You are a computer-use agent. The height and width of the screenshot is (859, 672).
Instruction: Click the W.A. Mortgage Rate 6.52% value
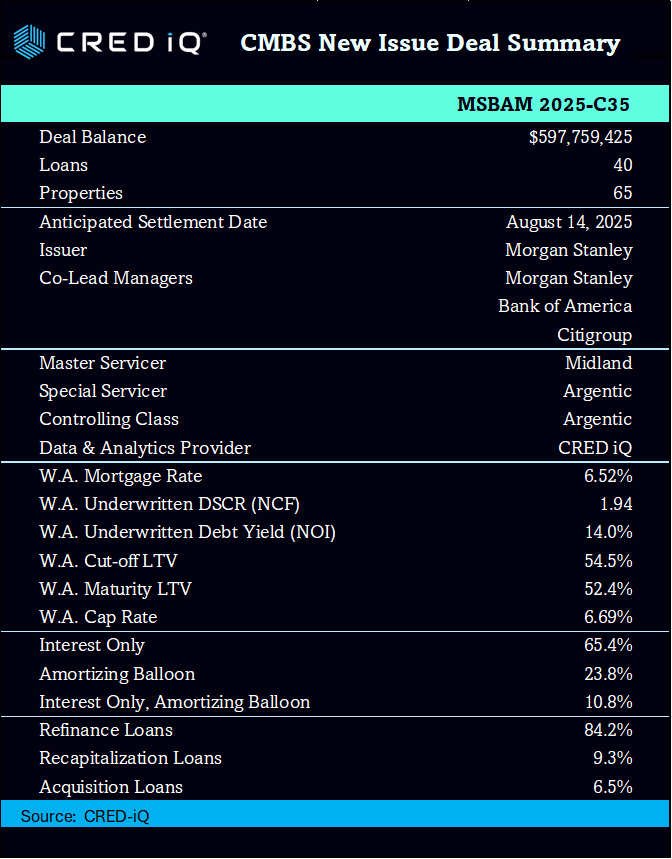[x=608, y=476]
